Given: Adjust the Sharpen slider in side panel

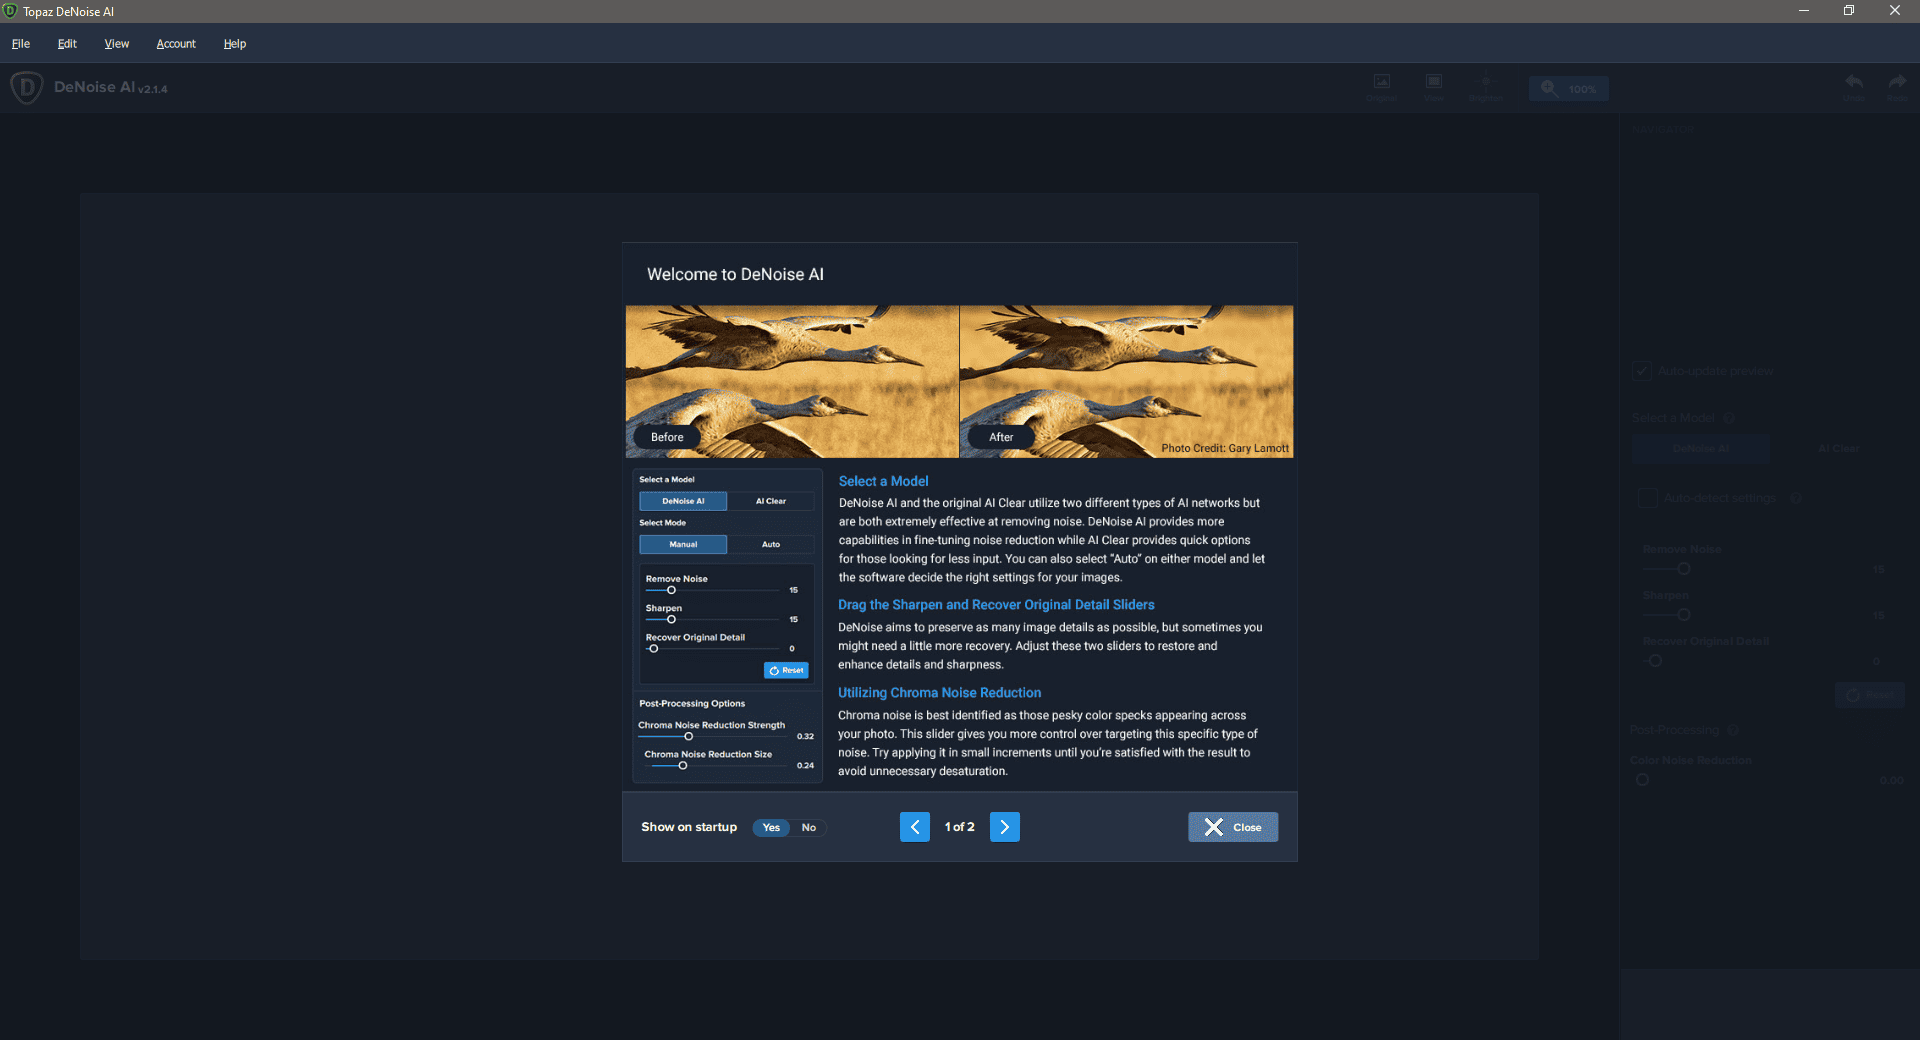Looking at the screenshot, I should point(1684,615).
